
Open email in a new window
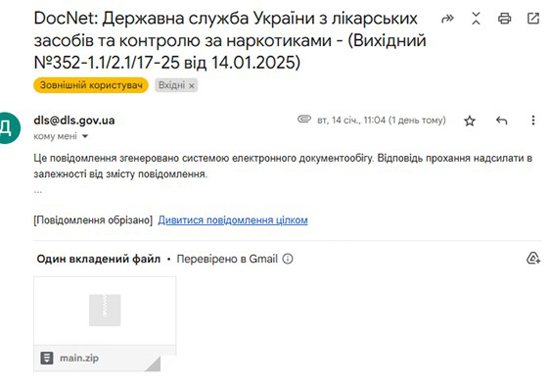pyautogui.click(x=533, y=18)
